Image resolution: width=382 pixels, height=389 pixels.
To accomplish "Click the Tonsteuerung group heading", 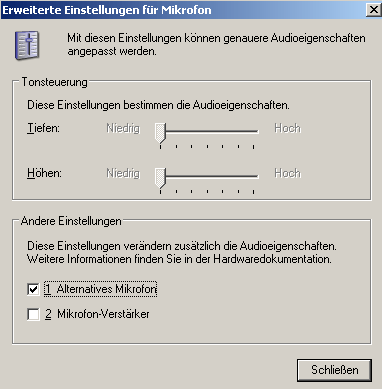I will tap(55, 82).
